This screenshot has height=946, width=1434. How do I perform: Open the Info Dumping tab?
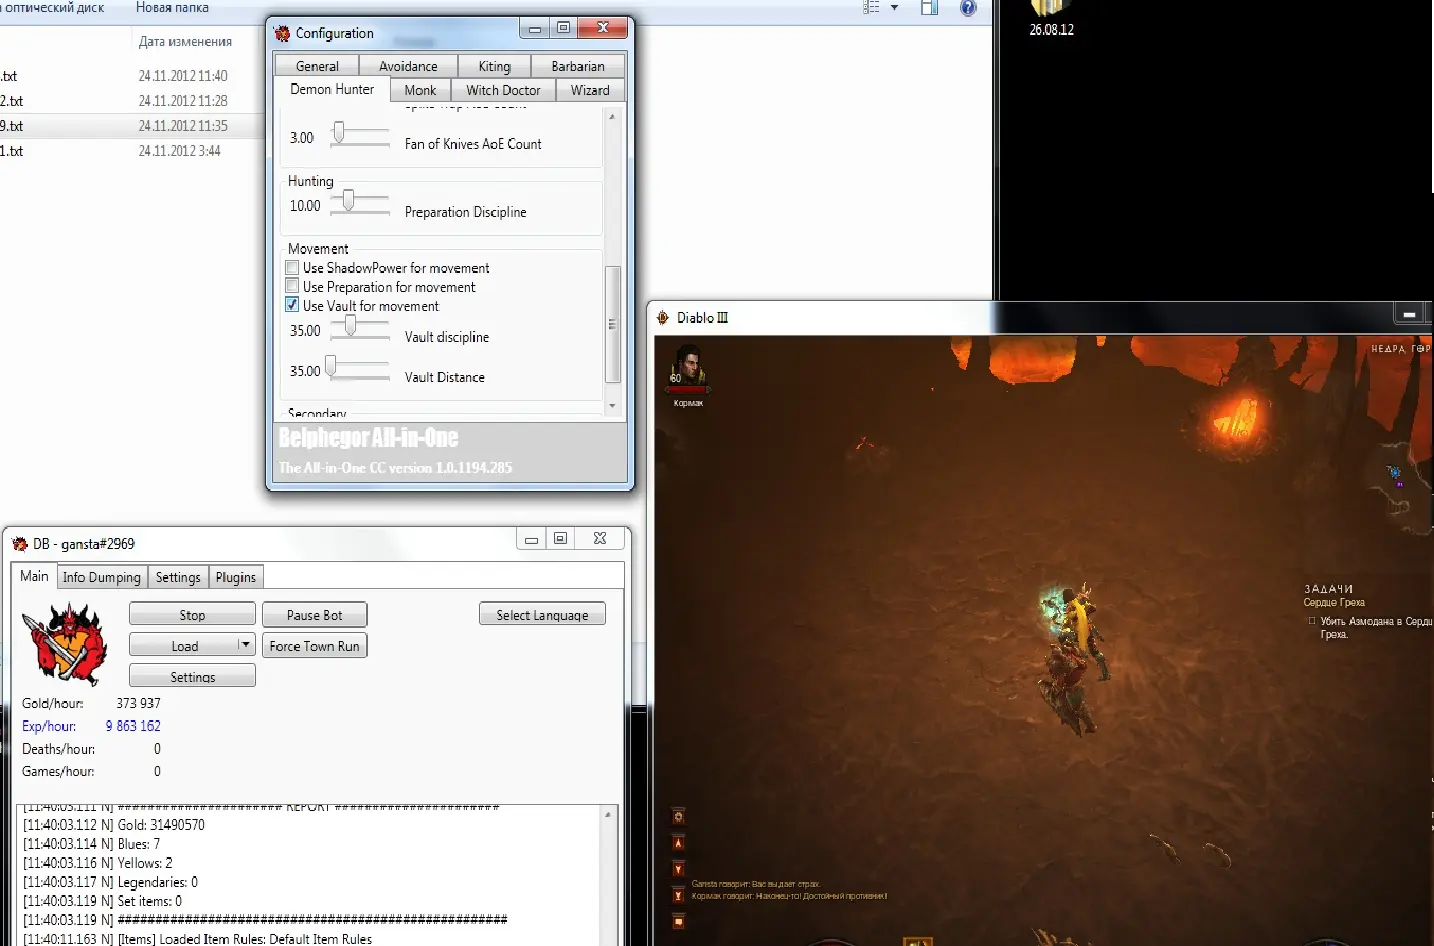click(x=102, y=577)
